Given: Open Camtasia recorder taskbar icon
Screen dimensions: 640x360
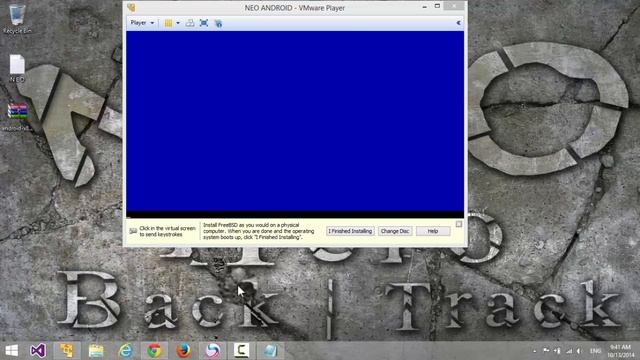Looking at the screenshot, I should coord(241,351).
